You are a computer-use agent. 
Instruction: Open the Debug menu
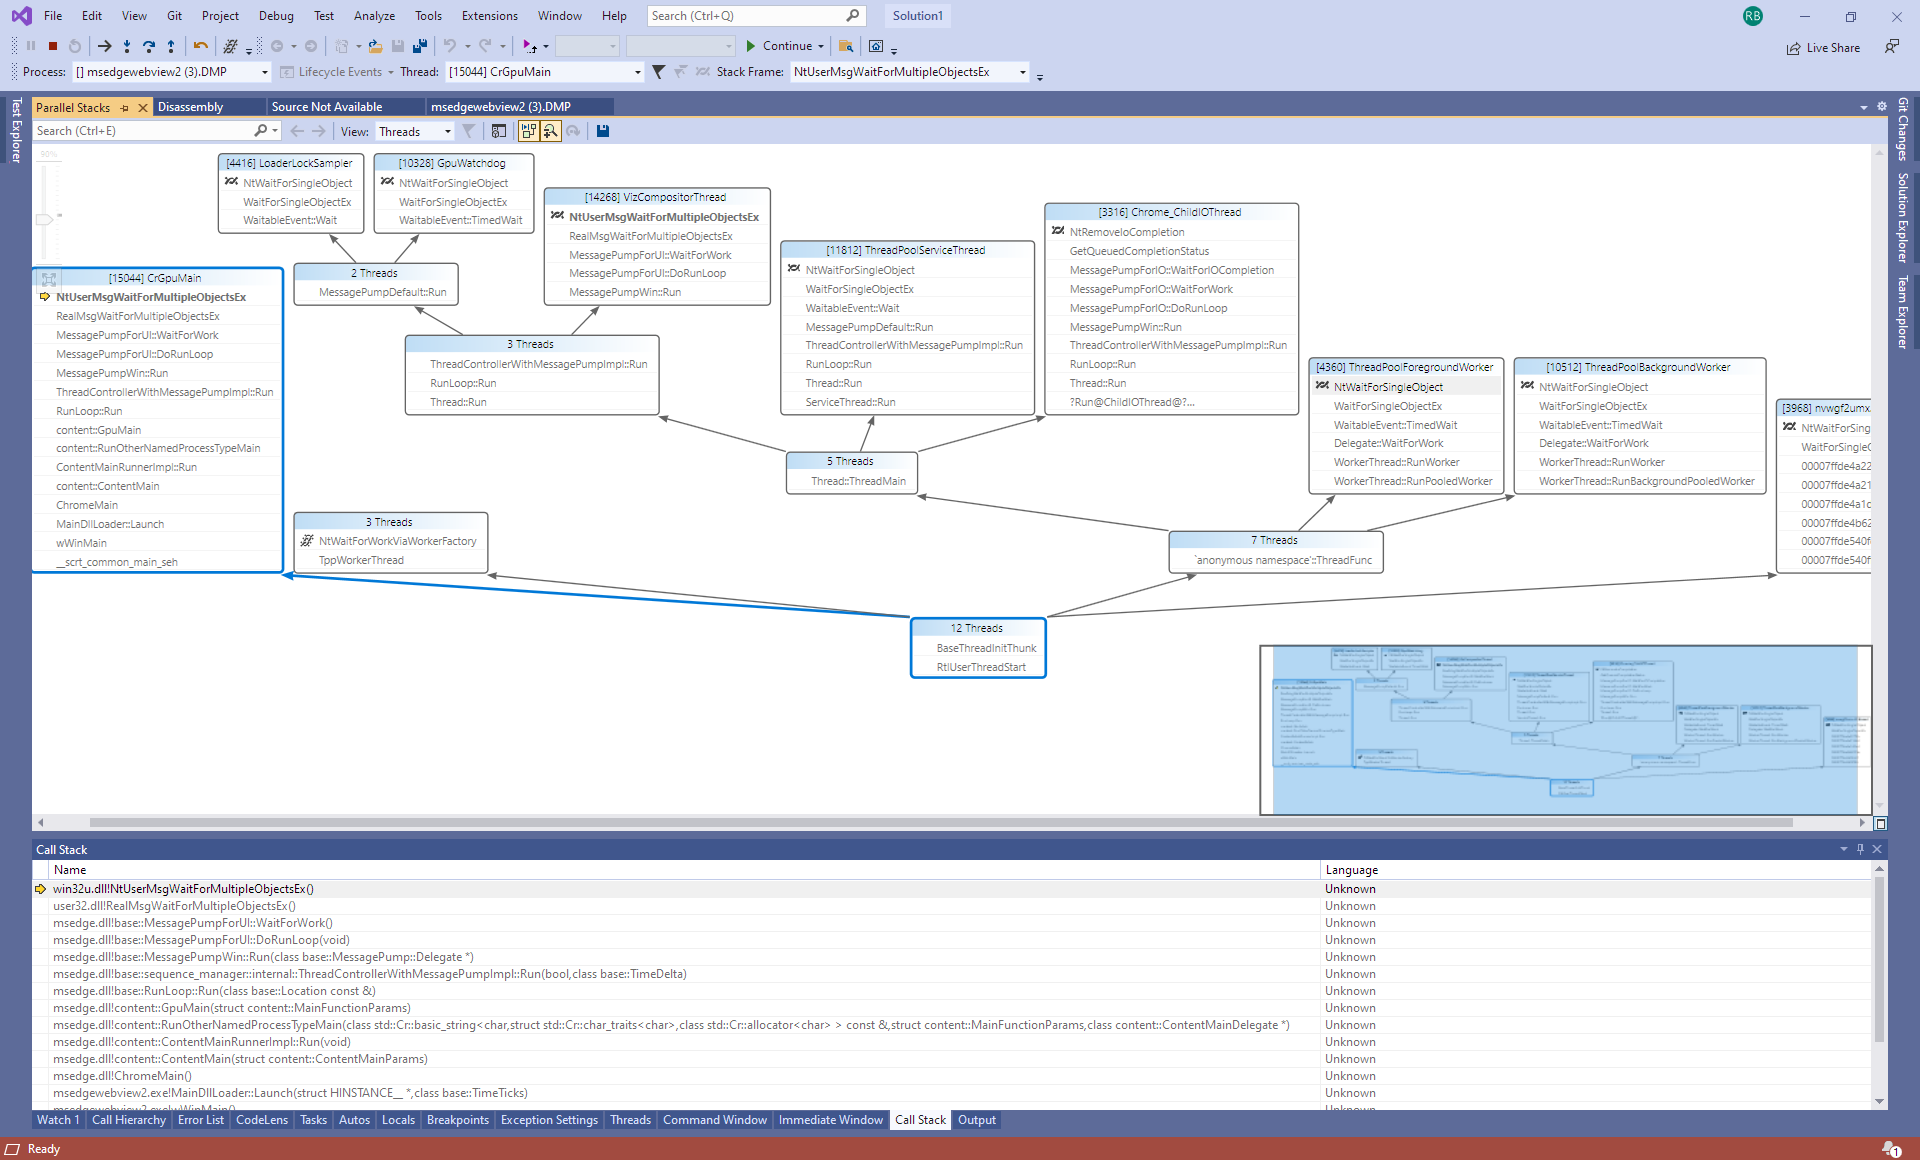(276, 15)
